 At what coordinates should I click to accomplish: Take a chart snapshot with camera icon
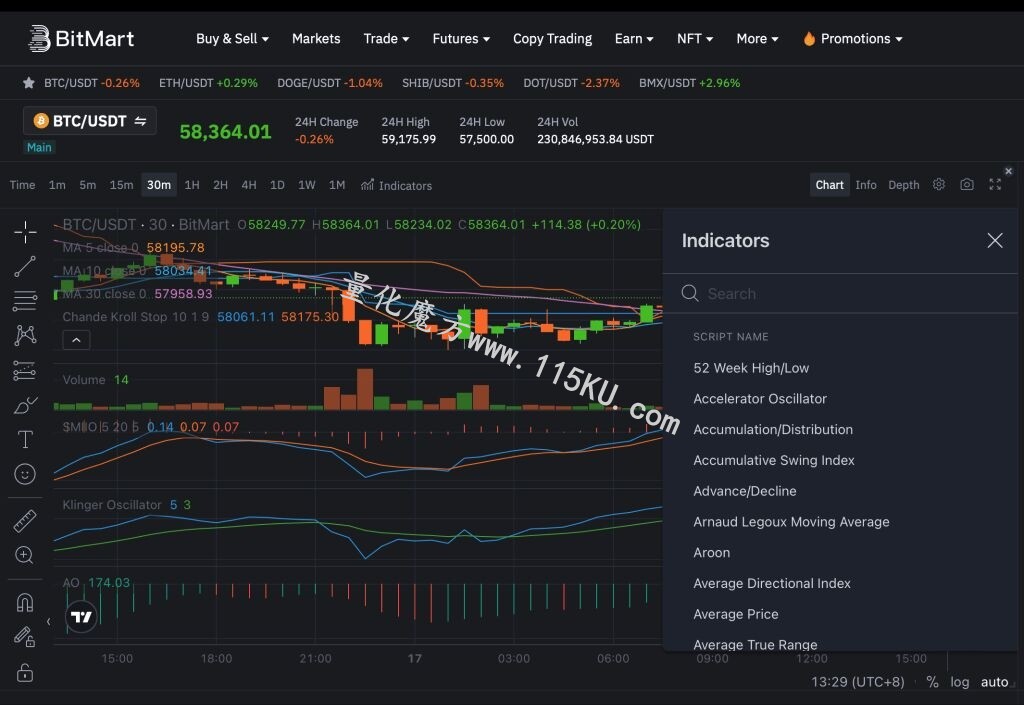click(x=967, y=185)
